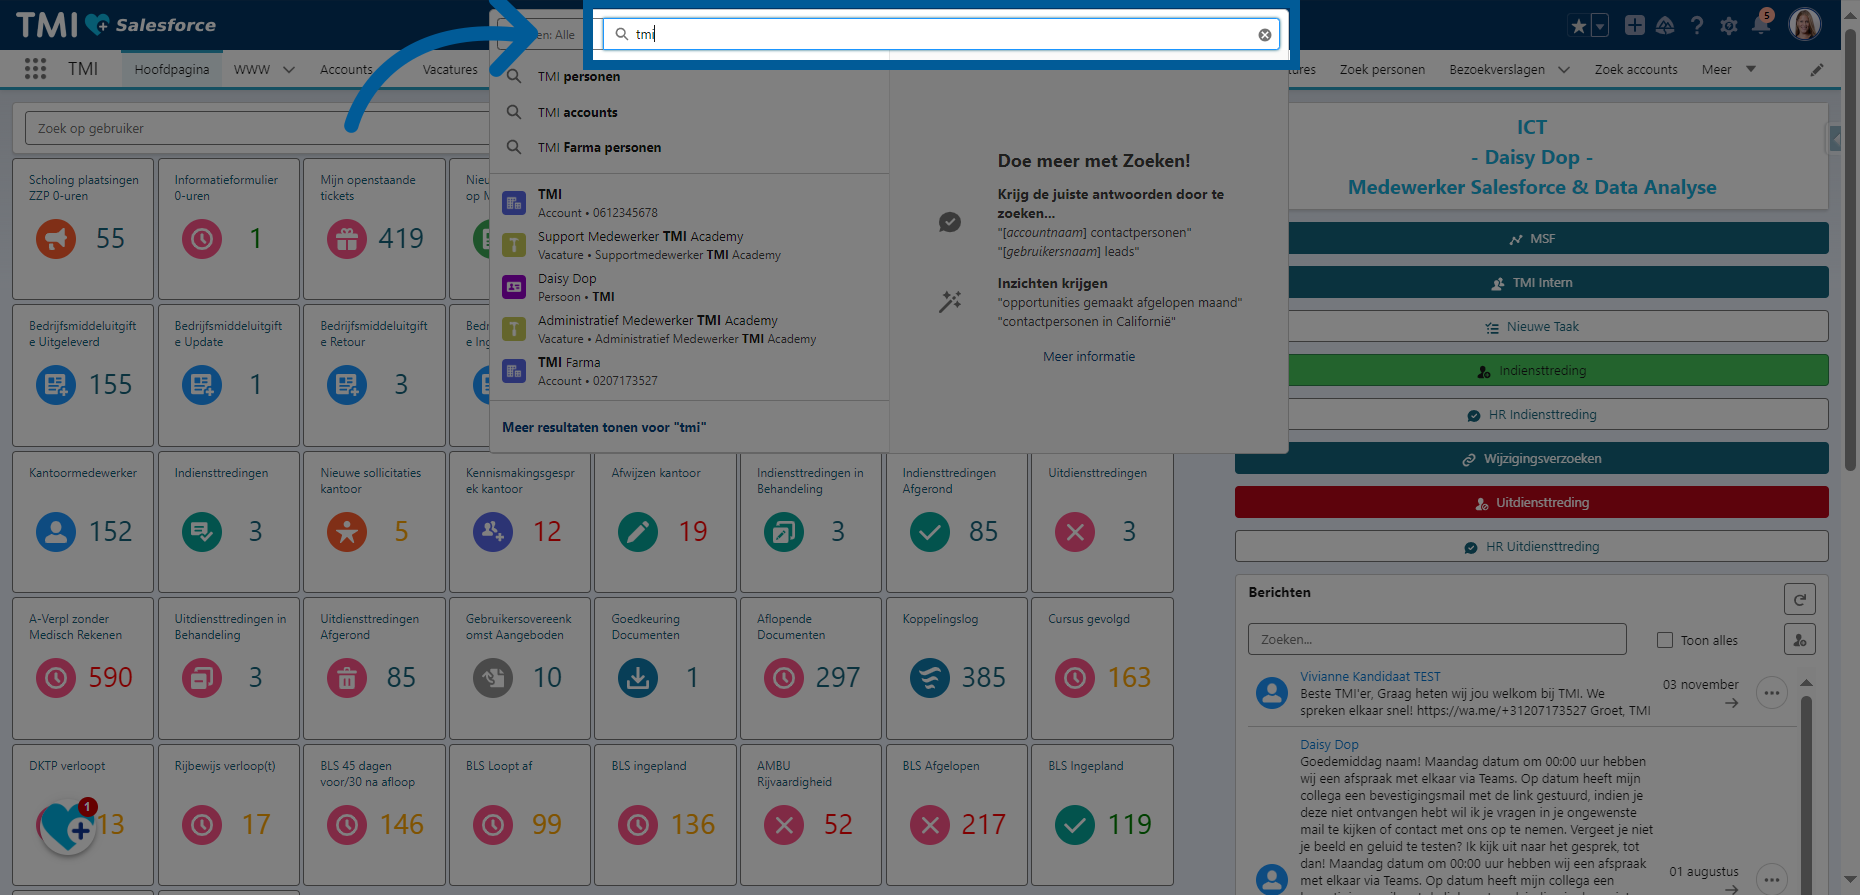
Task: Switch to the Hoofdpagina tab
Action: pyautogui.click(x=172, y=69)
